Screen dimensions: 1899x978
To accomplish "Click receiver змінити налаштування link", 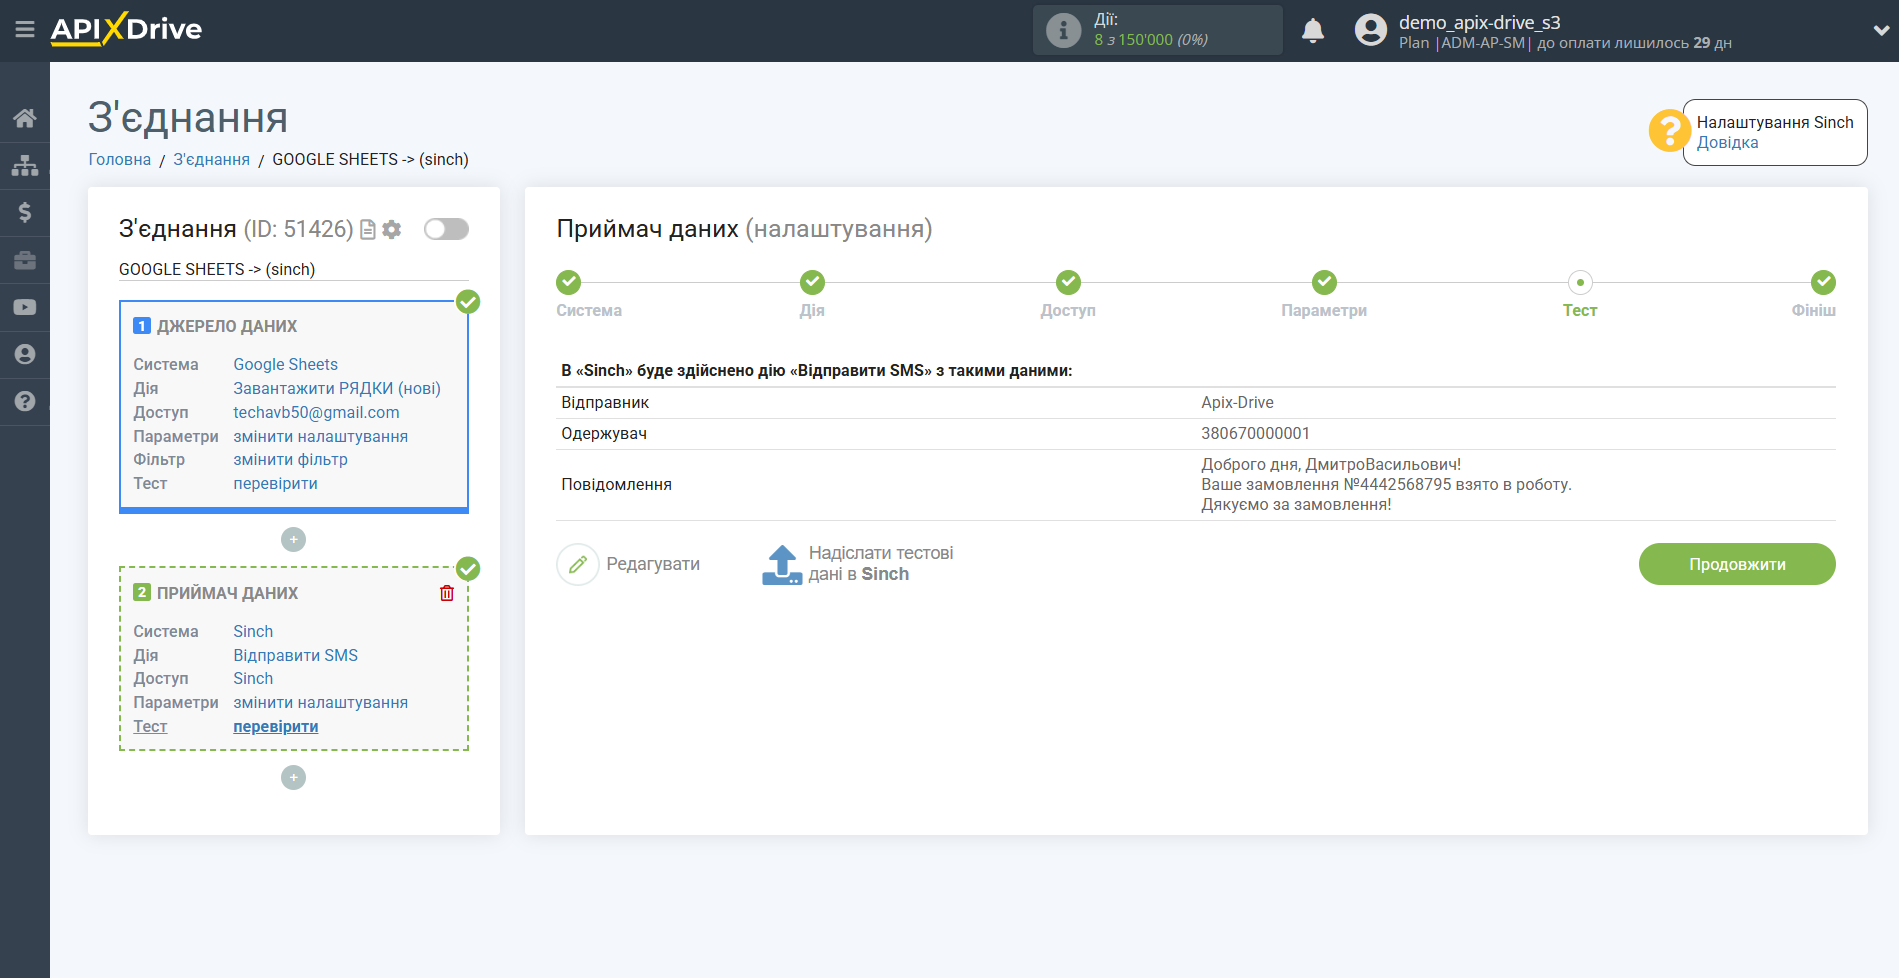I will [321, 702].
